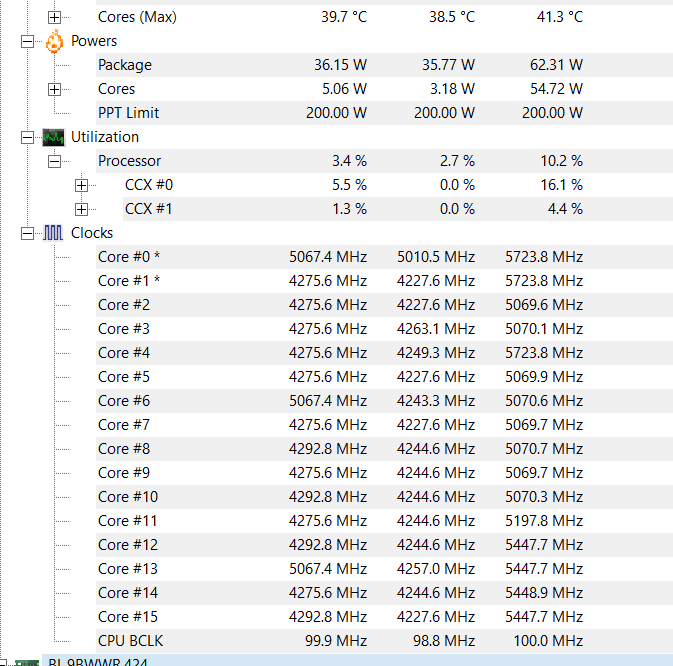673x666 pixels.
Task: Expand the CCX #0 node
Action: pyautogui.click(x=81, y=185)
